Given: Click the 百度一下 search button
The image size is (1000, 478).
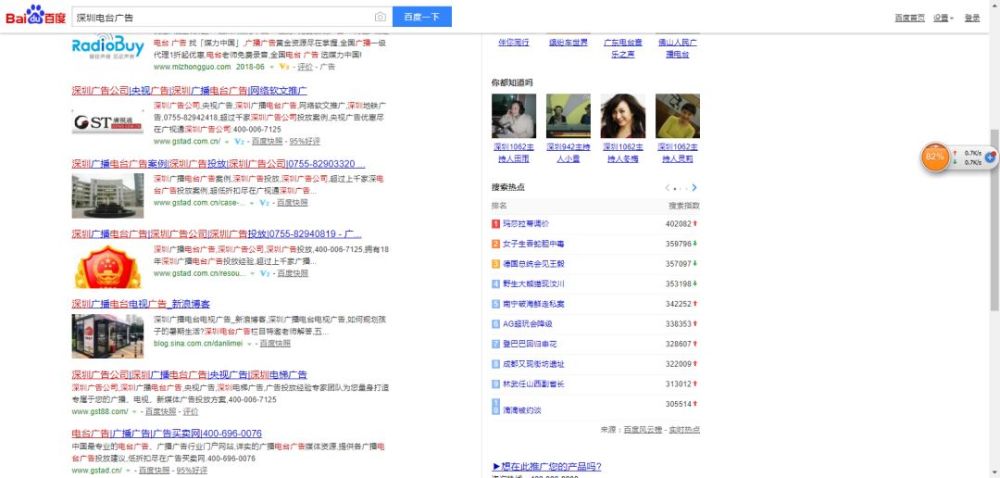Looking at the screenshot, I should pyautogui.click(x=422, y=17).
